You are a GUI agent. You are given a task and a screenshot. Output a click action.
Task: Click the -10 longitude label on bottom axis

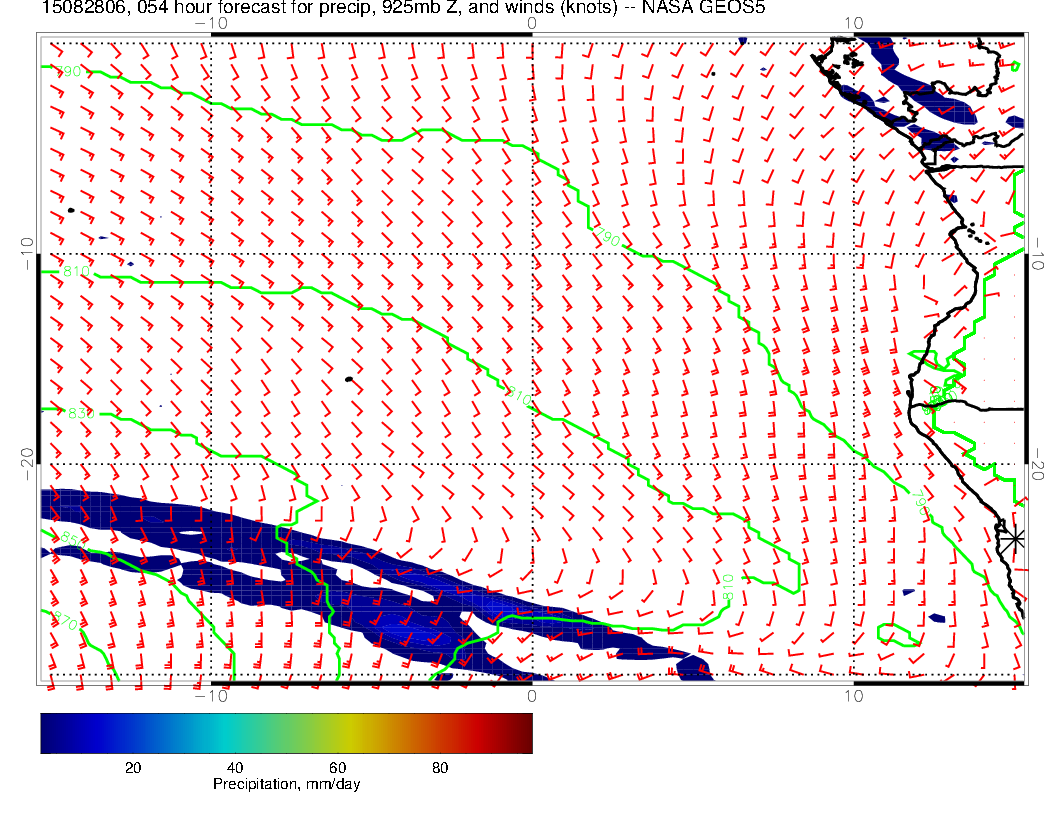coord(211,695)
